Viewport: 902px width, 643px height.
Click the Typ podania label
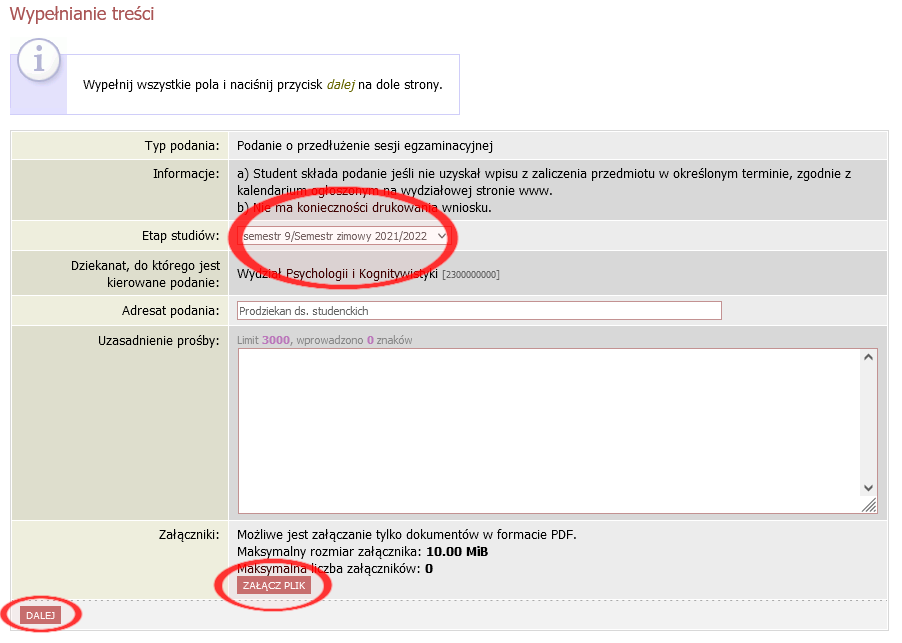(181, 146)
